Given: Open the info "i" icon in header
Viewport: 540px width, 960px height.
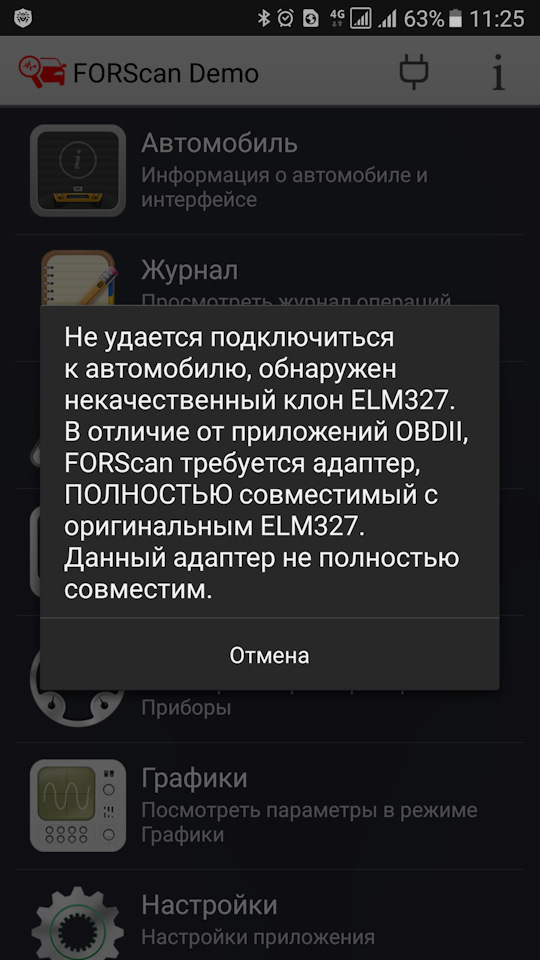Looking at the screenshot, I should point(499,72).
